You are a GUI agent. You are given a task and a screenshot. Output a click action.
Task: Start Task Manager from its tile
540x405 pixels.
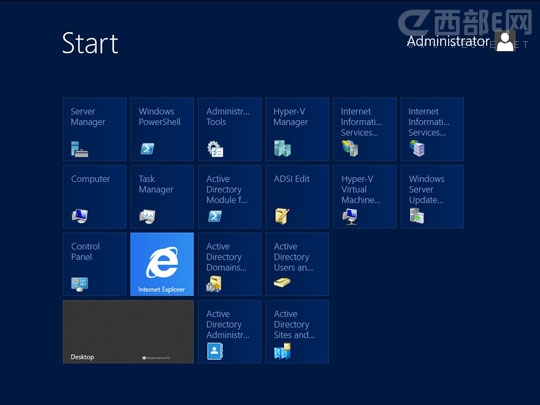[x=162, y=197]
